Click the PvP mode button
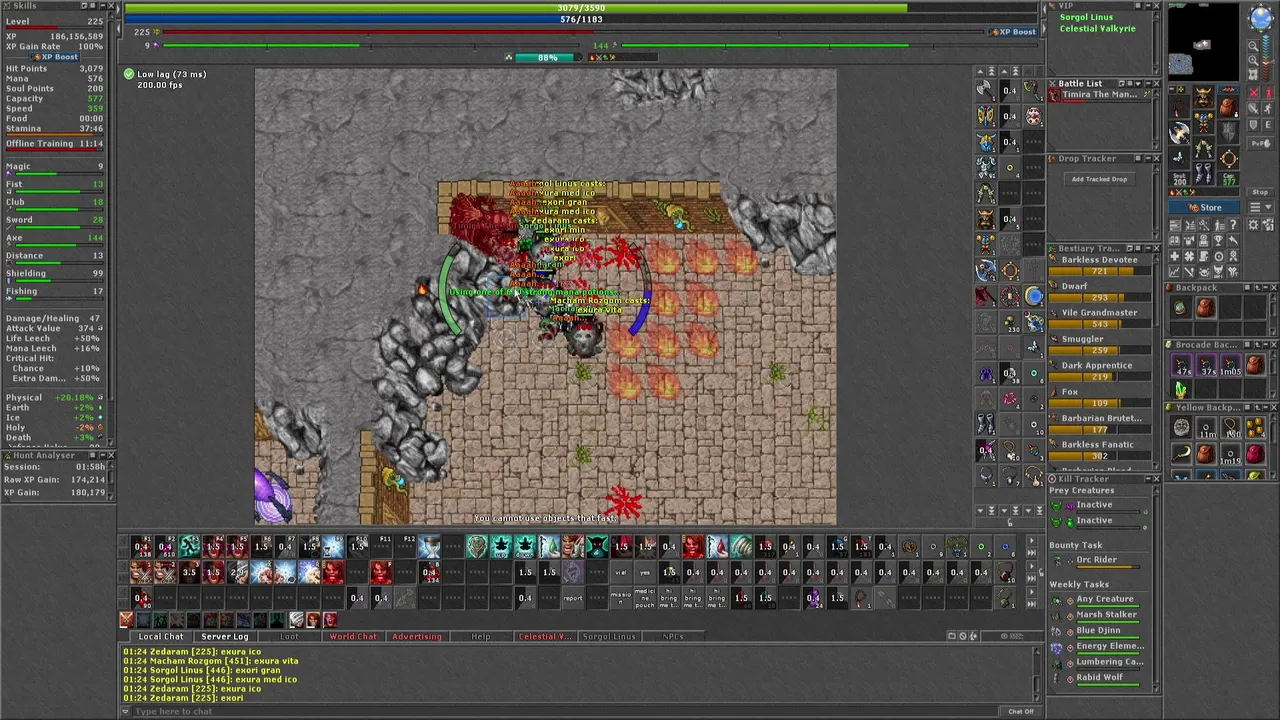Image resolution: width=1280 pixels, height=720 pixels. click(1260, 144)
